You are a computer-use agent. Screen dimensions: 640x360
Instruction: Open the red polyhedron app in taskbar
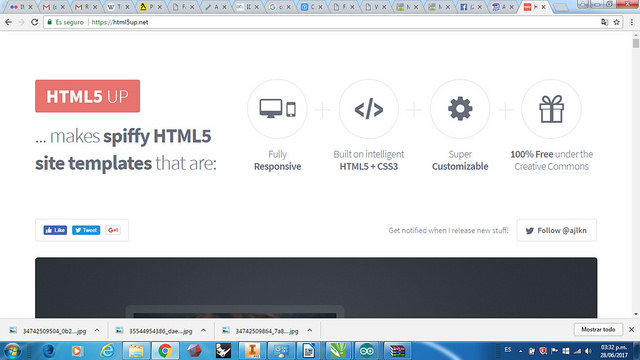point(194,351)
